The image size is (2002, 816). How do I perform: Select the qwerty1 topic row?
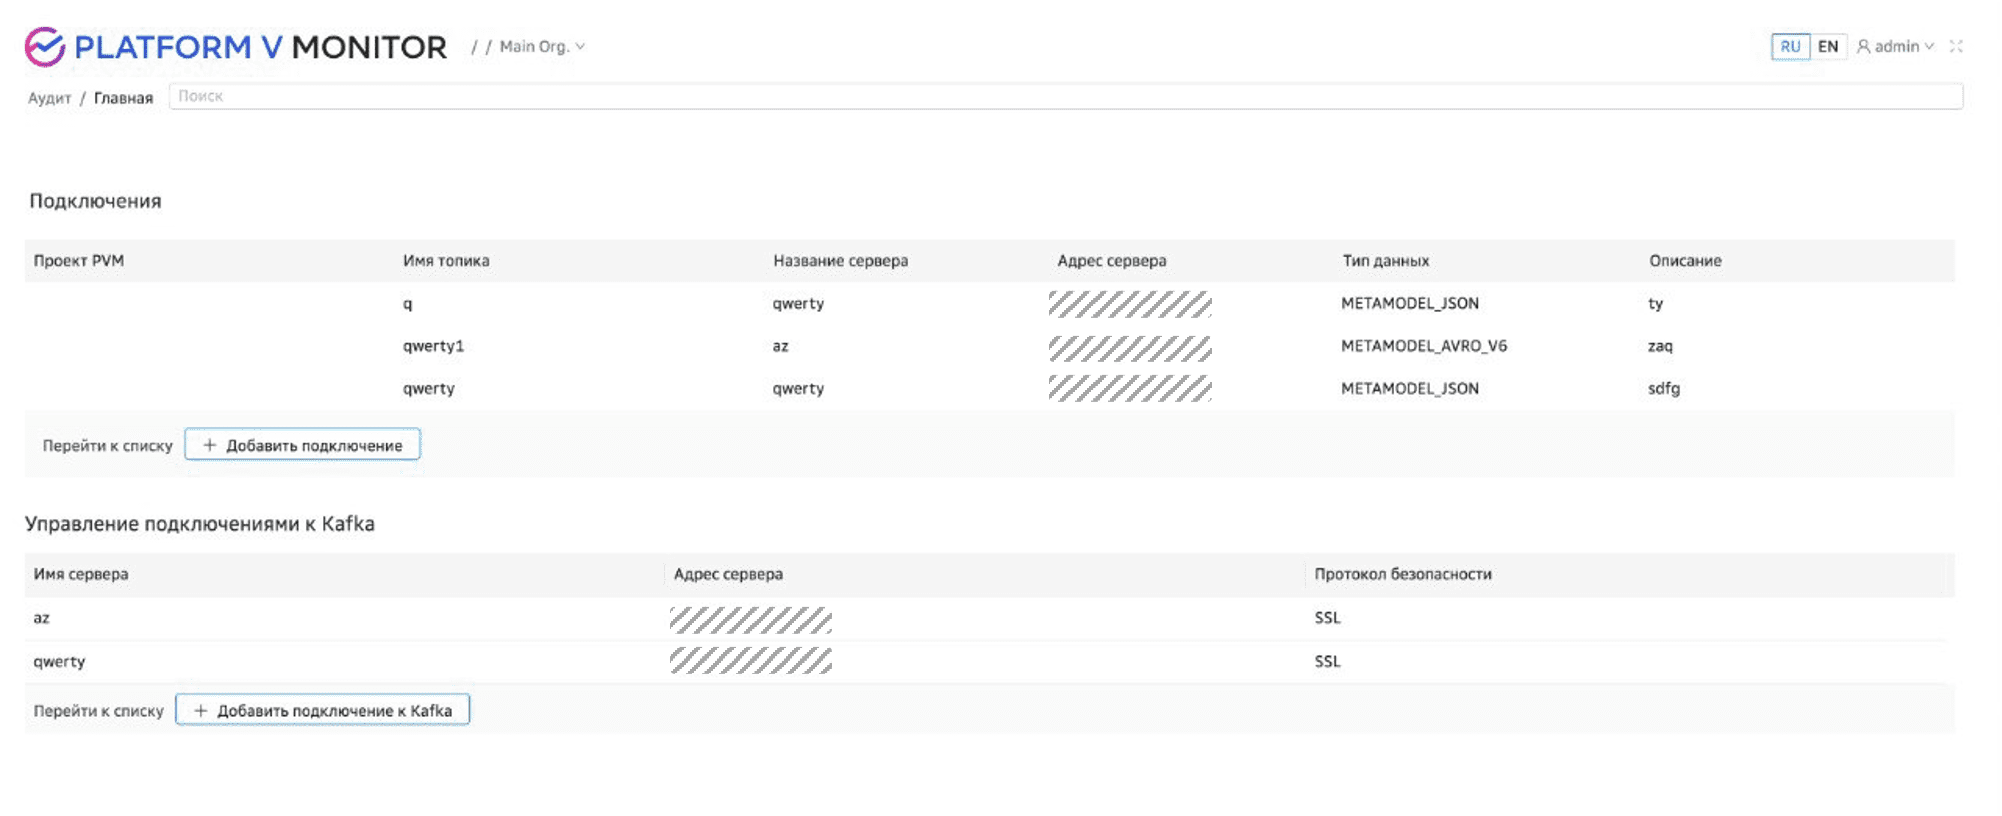click(433, 346)
